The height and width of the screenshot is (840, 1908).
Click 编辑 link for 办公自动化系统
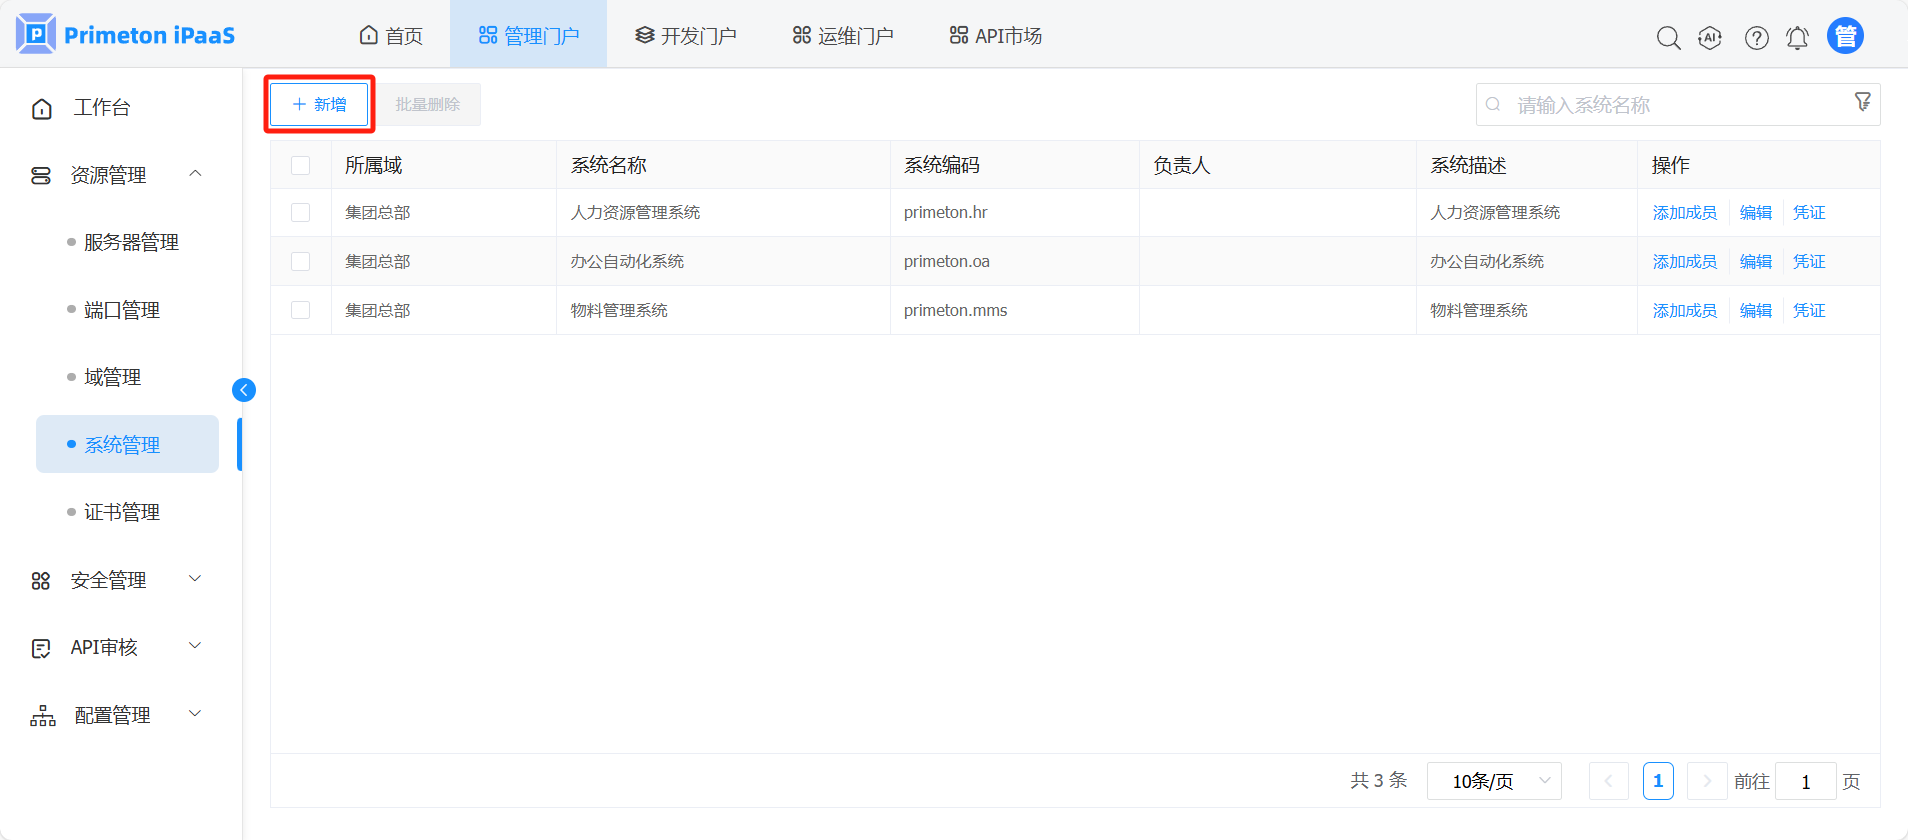click(1755, 261)
